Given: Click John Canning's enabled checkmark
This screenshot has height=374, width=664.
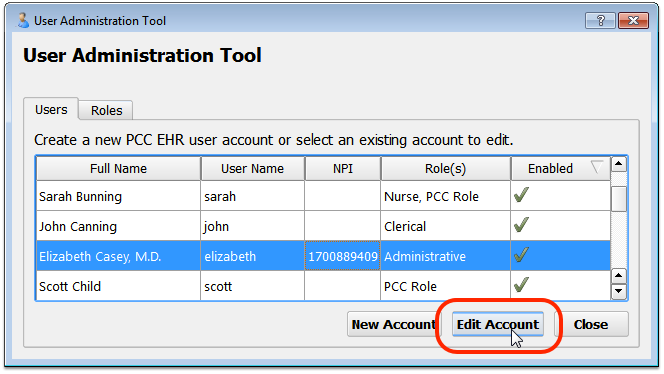Looking at the screenshot, I should point(521,225).
